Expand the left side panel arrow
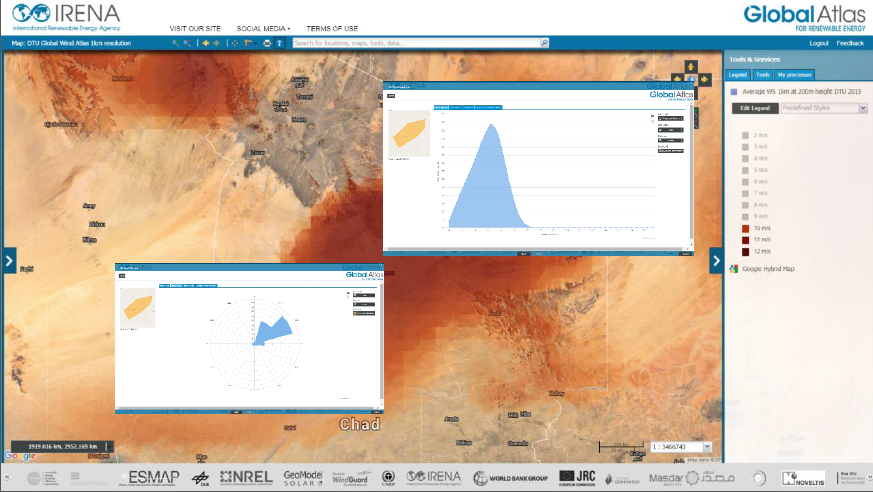Viewport: 873px width, 492px height. (8, 261)
